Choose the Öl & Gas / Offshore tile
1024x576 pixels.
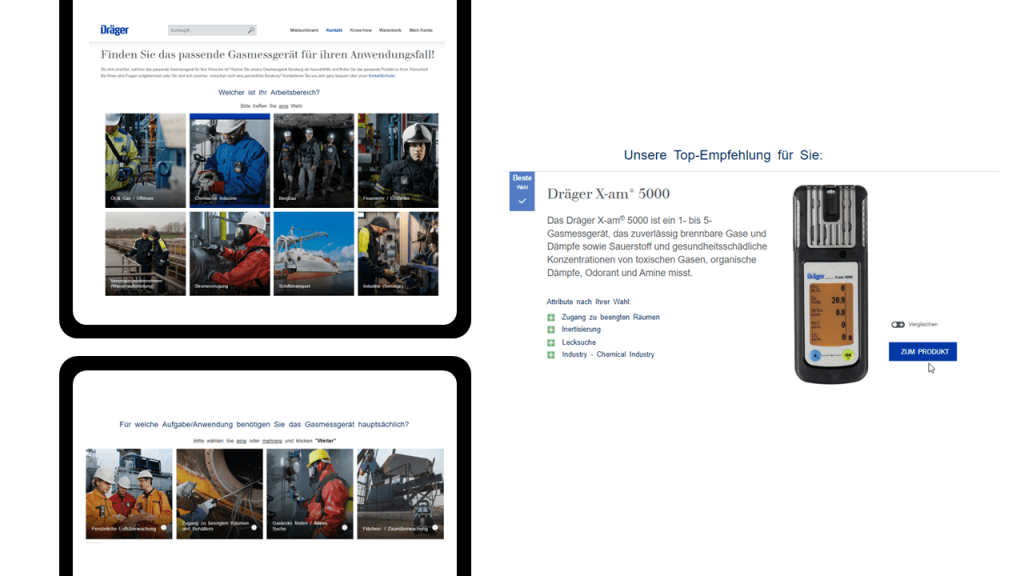point(145,161)
